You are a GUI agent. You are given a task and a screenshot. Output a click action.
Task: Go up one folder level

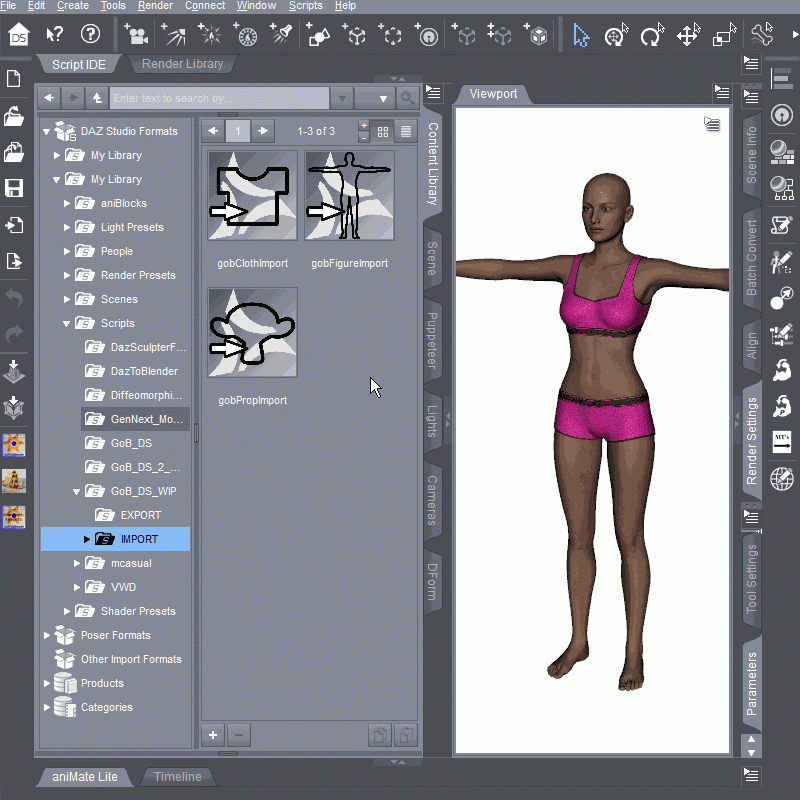coord(97,98)
